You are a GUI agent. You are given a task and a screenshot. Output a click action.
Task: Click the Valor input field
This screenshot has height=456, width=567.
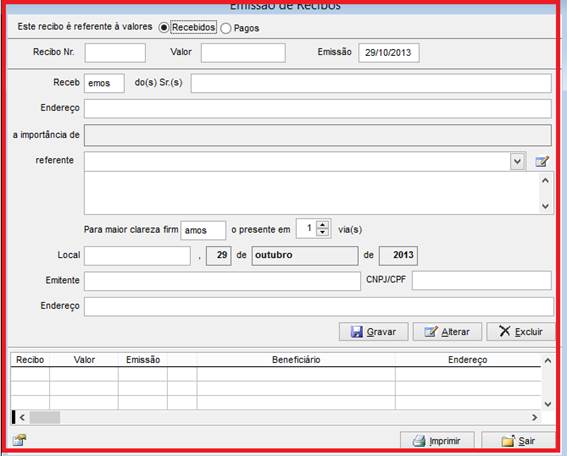click(243, 53)
